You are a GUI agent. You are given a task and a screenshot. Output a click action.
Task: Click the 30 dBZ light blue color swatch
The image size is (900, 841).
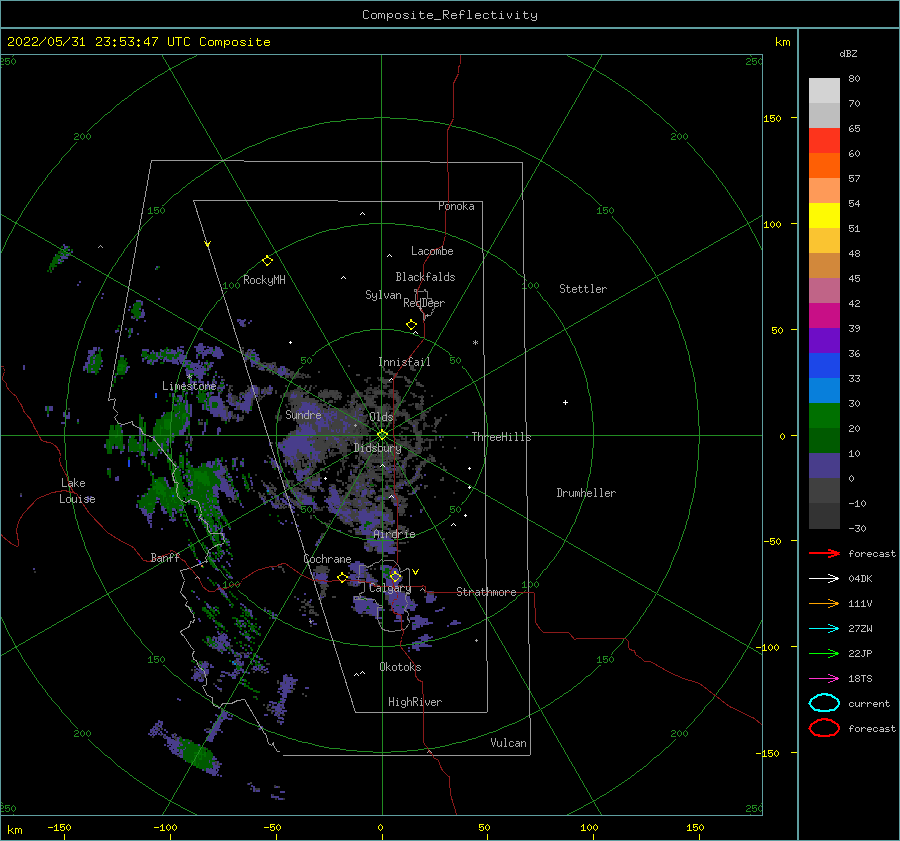coord(824,391)
